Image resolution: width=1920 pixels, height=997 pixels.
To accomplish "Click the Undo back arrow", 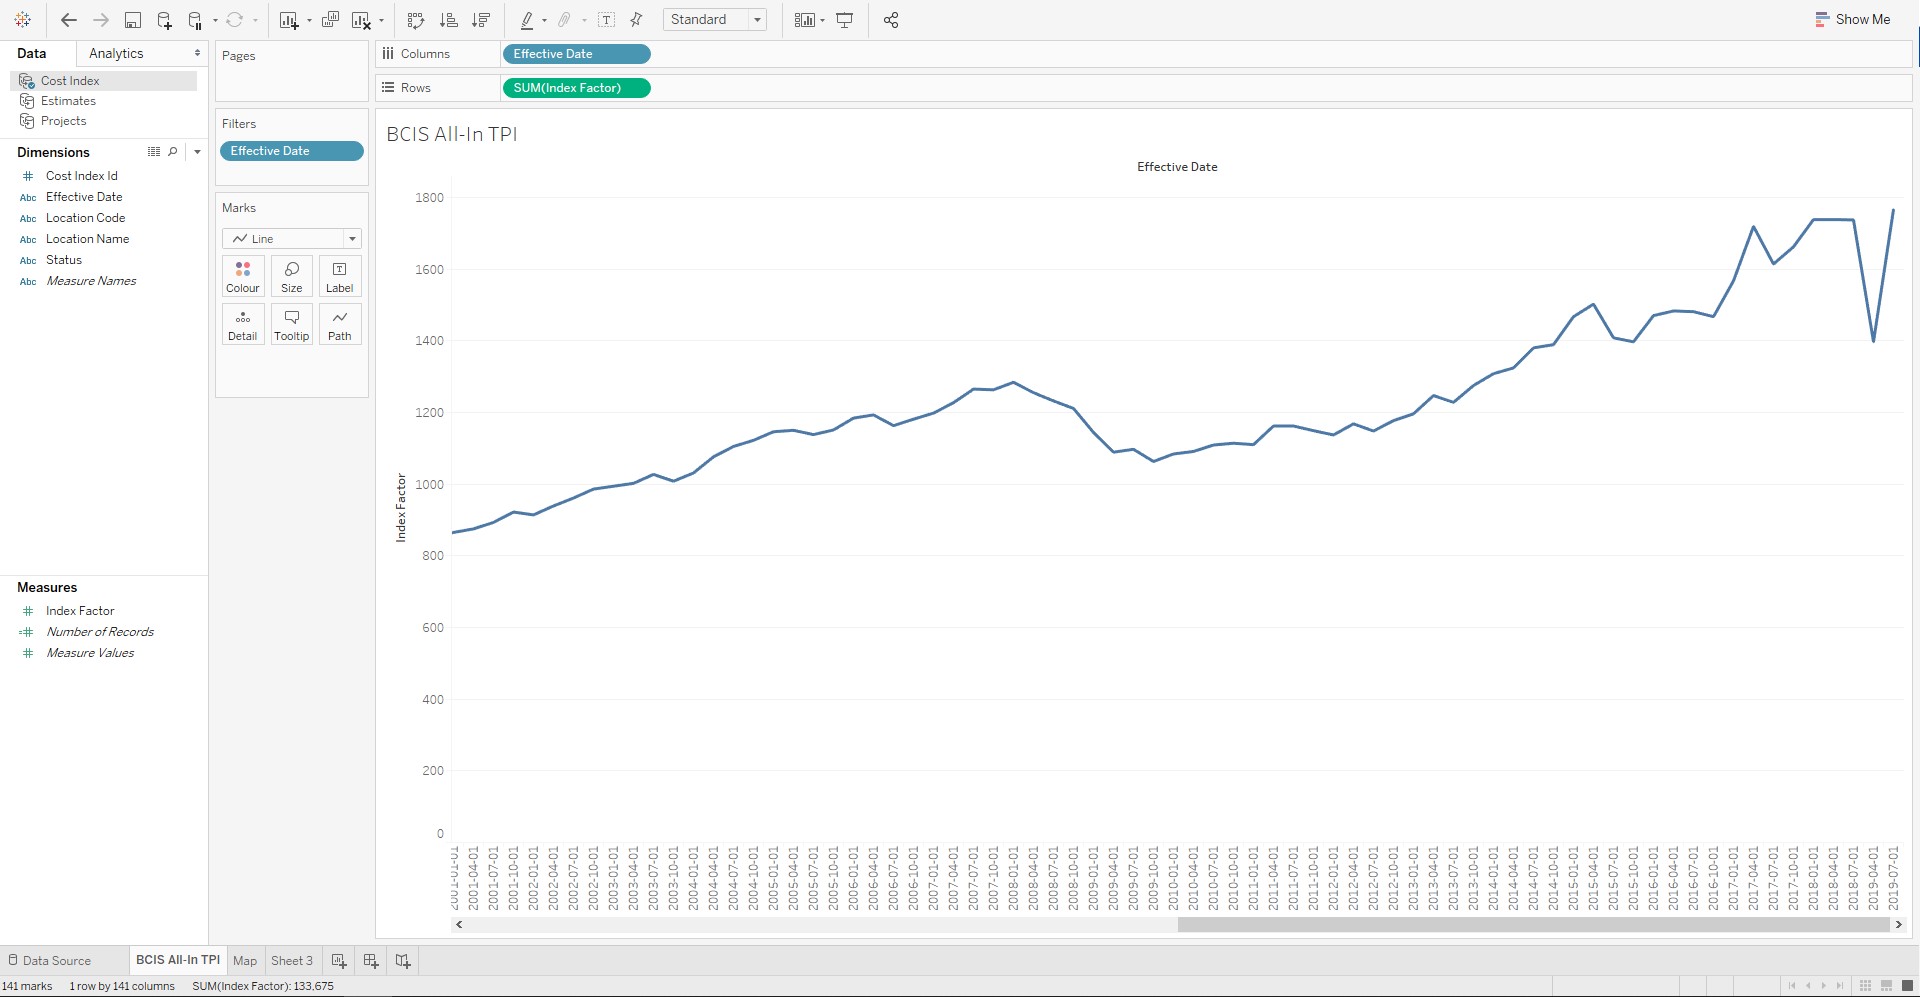I will click(x=69, y=20).
